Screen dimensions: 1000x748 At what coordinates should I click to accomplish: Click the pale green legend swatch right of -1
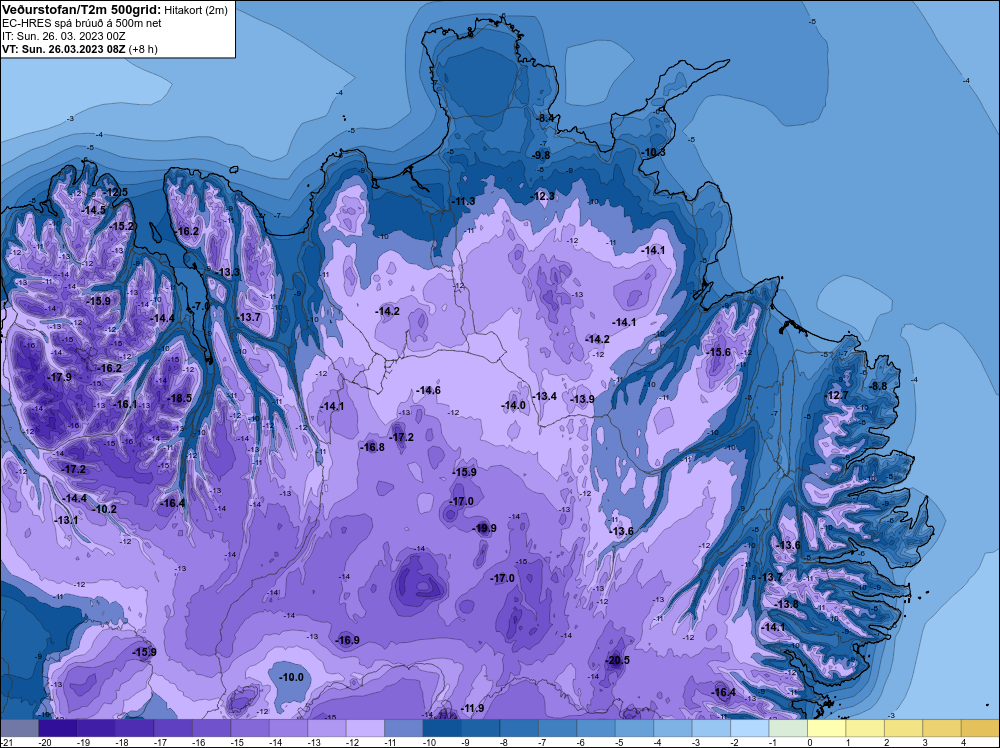coord(788,728)
